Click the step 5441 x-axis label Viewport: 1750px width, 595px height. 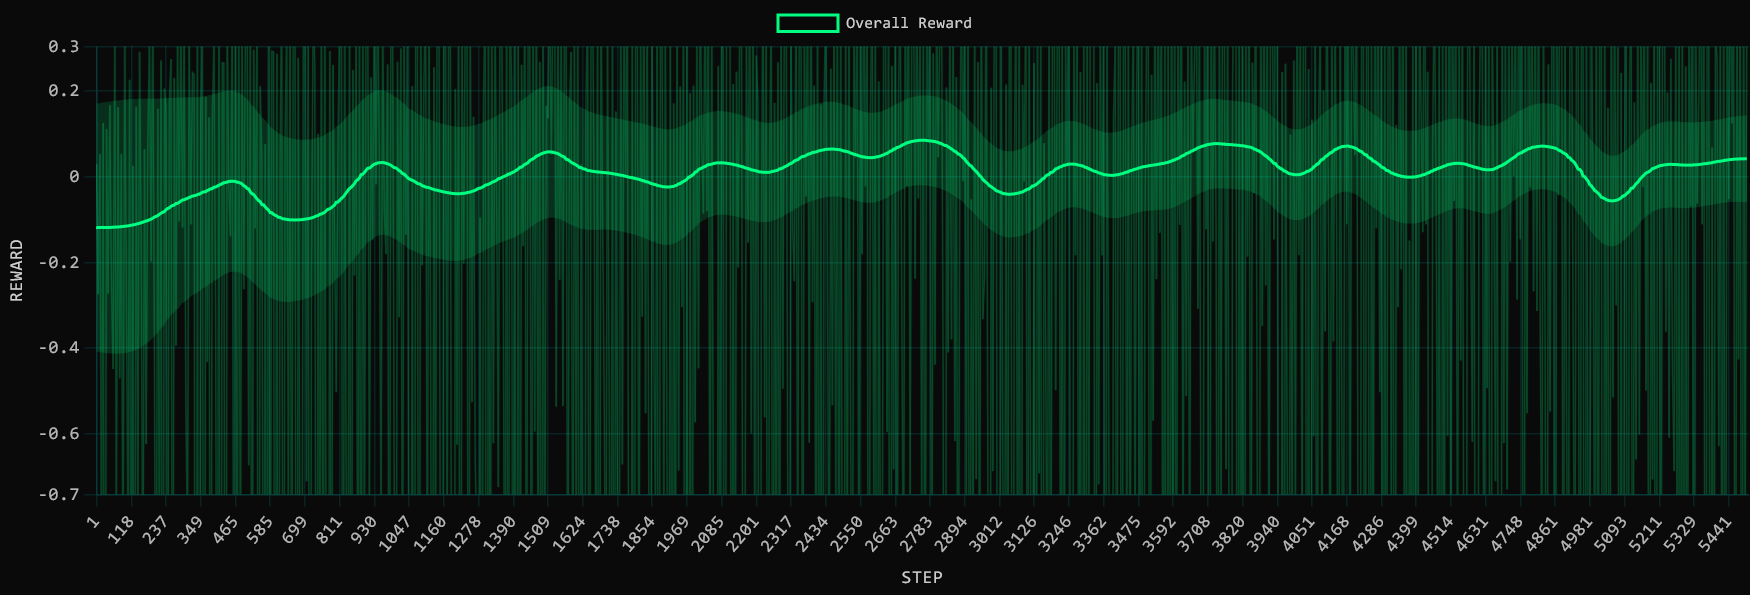coord(1714,531)
